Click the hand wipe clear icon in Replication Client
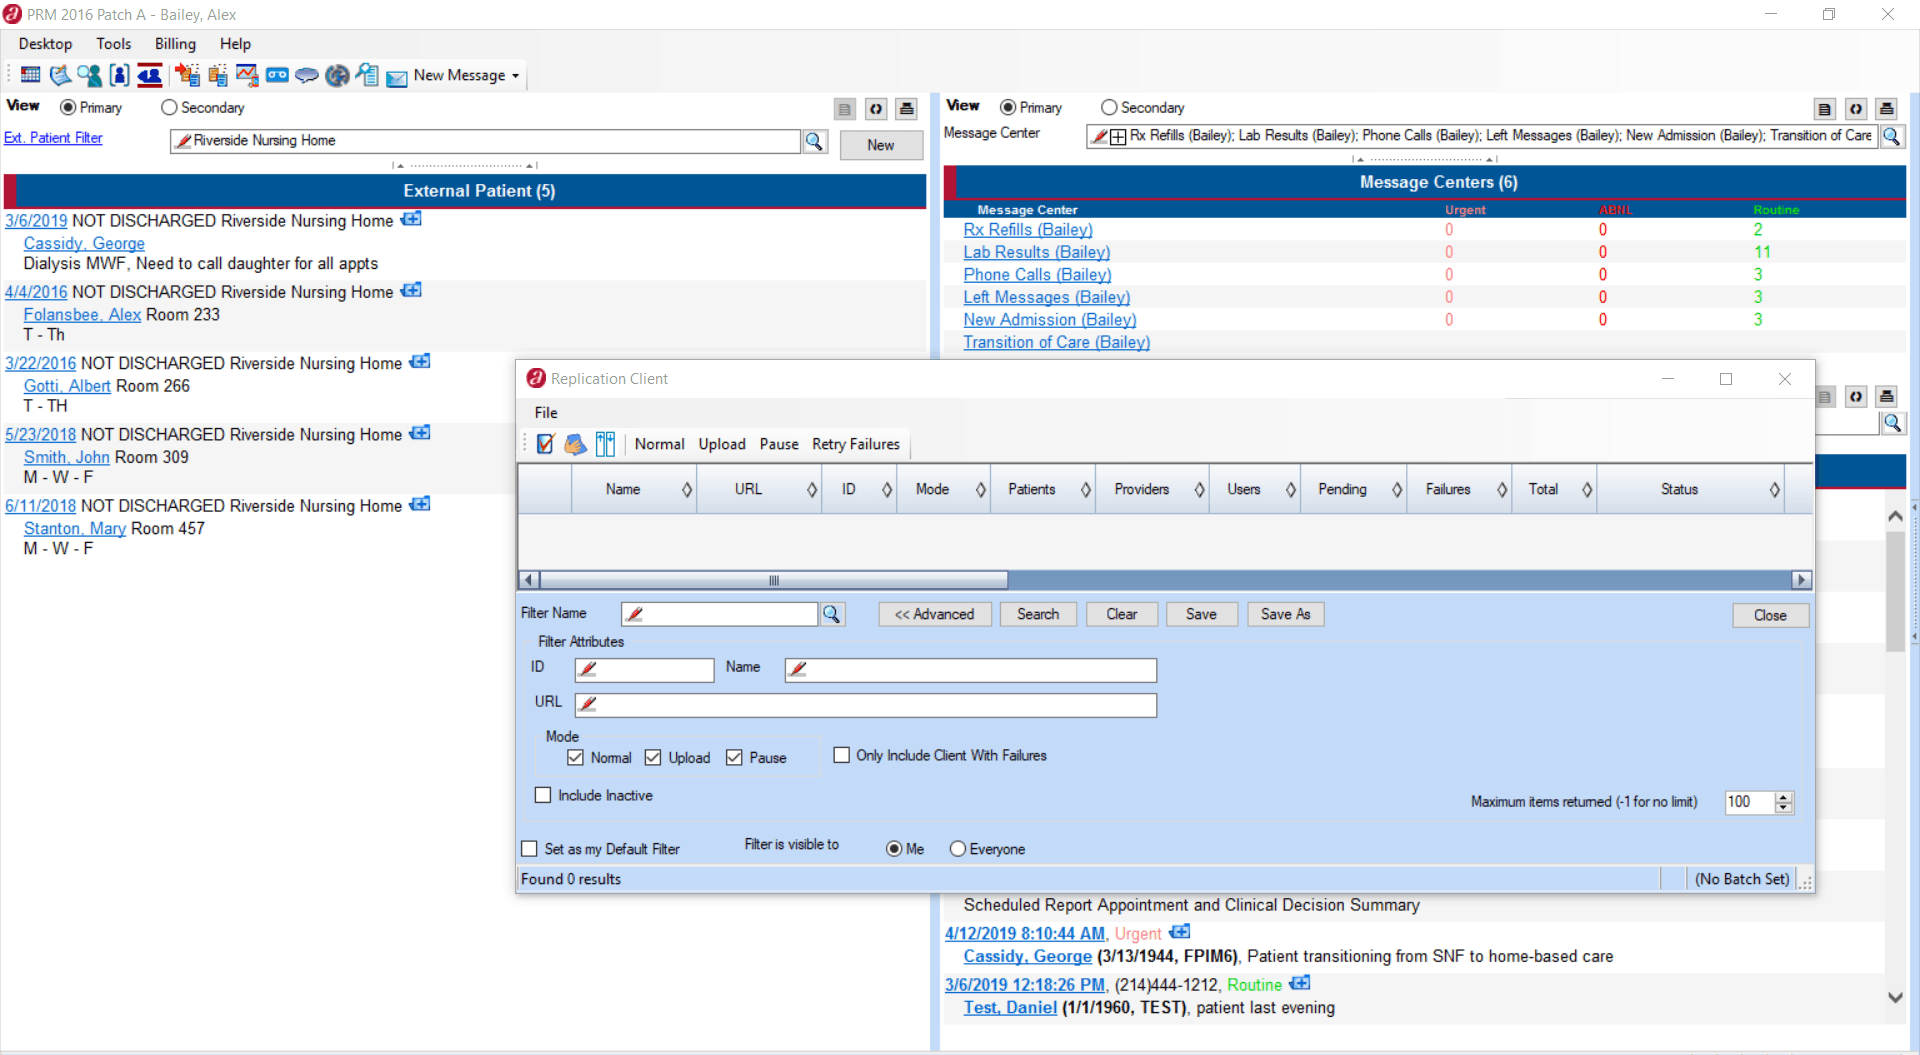1920x1055 pixels. pyautogui.click(x=575, y=444)
